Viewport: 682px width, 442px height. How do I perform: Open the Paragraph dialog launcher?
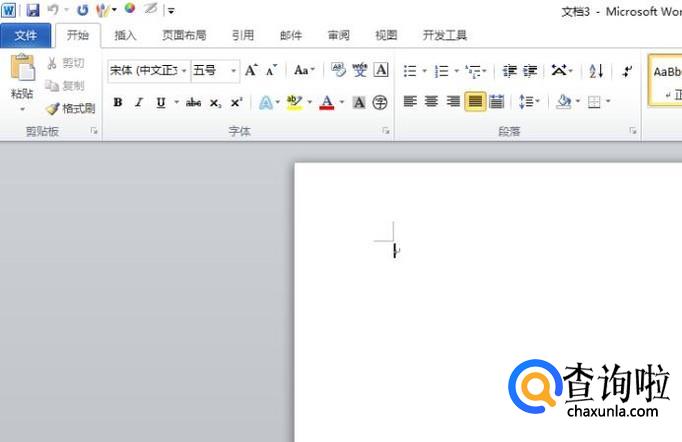click(x=633, y=131)
